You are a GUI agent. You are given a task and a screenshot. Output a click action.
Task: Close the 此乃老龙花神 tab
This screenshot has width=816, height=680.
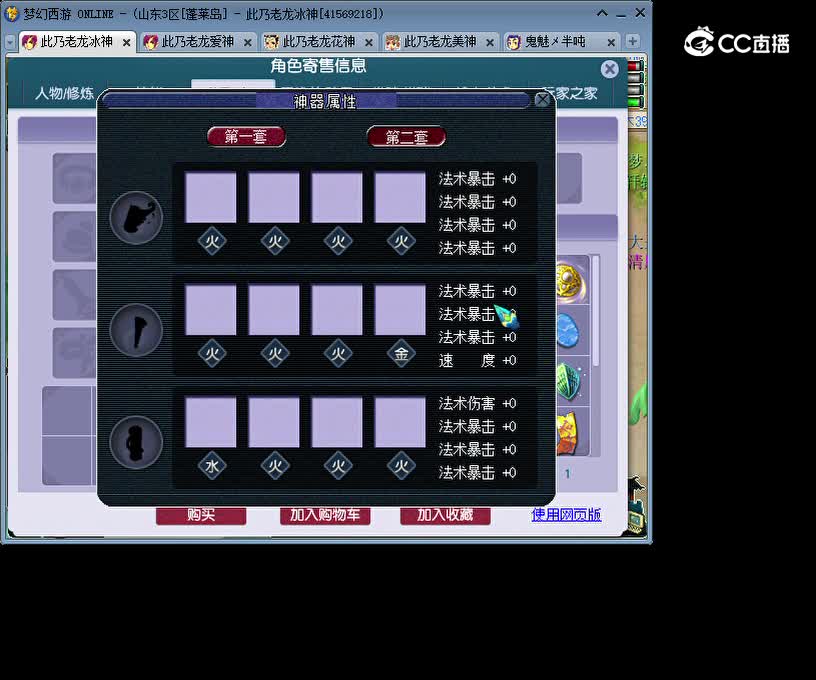click(368, 43)
